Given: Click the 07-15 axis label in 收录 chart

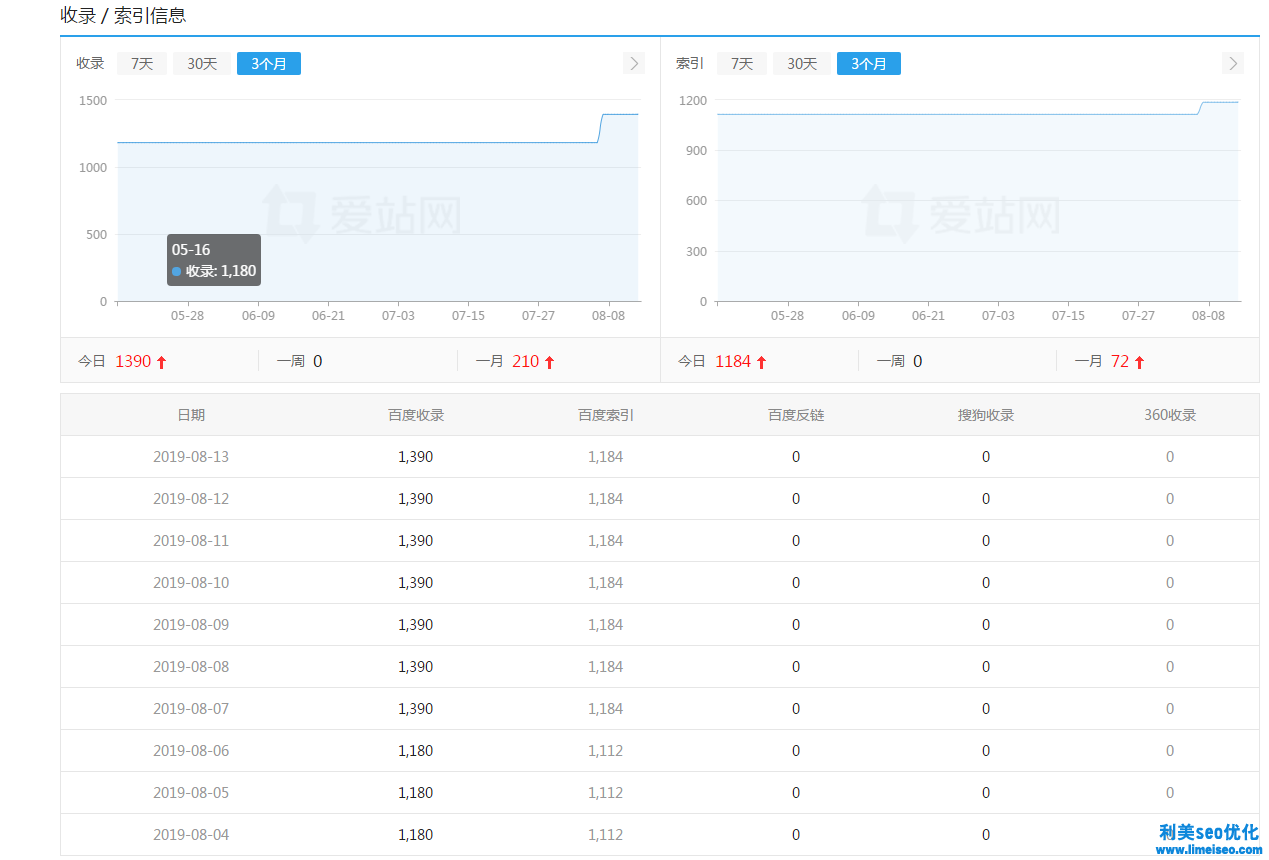Looking at the screenshot, I should tap(468, 316).
